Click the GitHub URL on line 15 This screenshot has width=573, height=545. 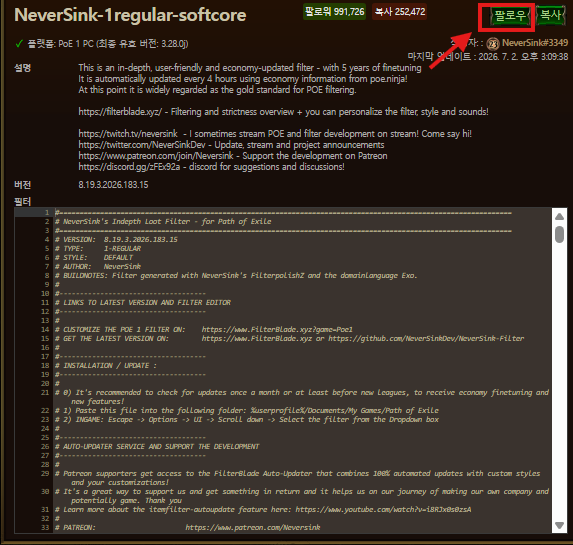(x=426, y=338)
